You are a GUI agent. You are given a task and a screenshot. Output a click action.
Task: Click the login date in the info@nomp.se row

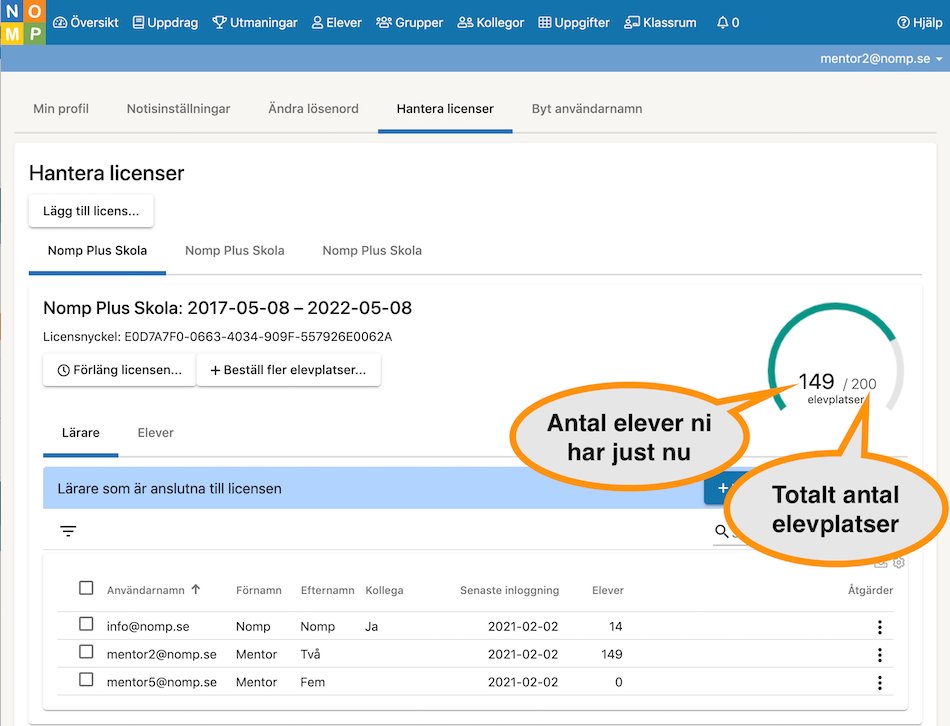coord(523,627)
